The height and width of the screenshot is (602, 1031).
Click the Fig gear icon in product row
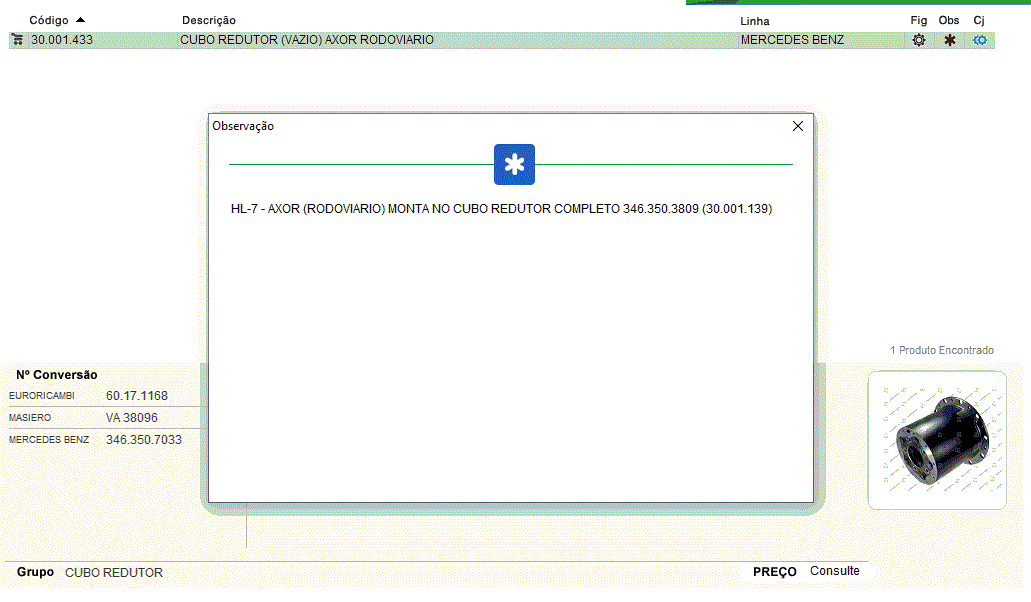click(919, 40)
